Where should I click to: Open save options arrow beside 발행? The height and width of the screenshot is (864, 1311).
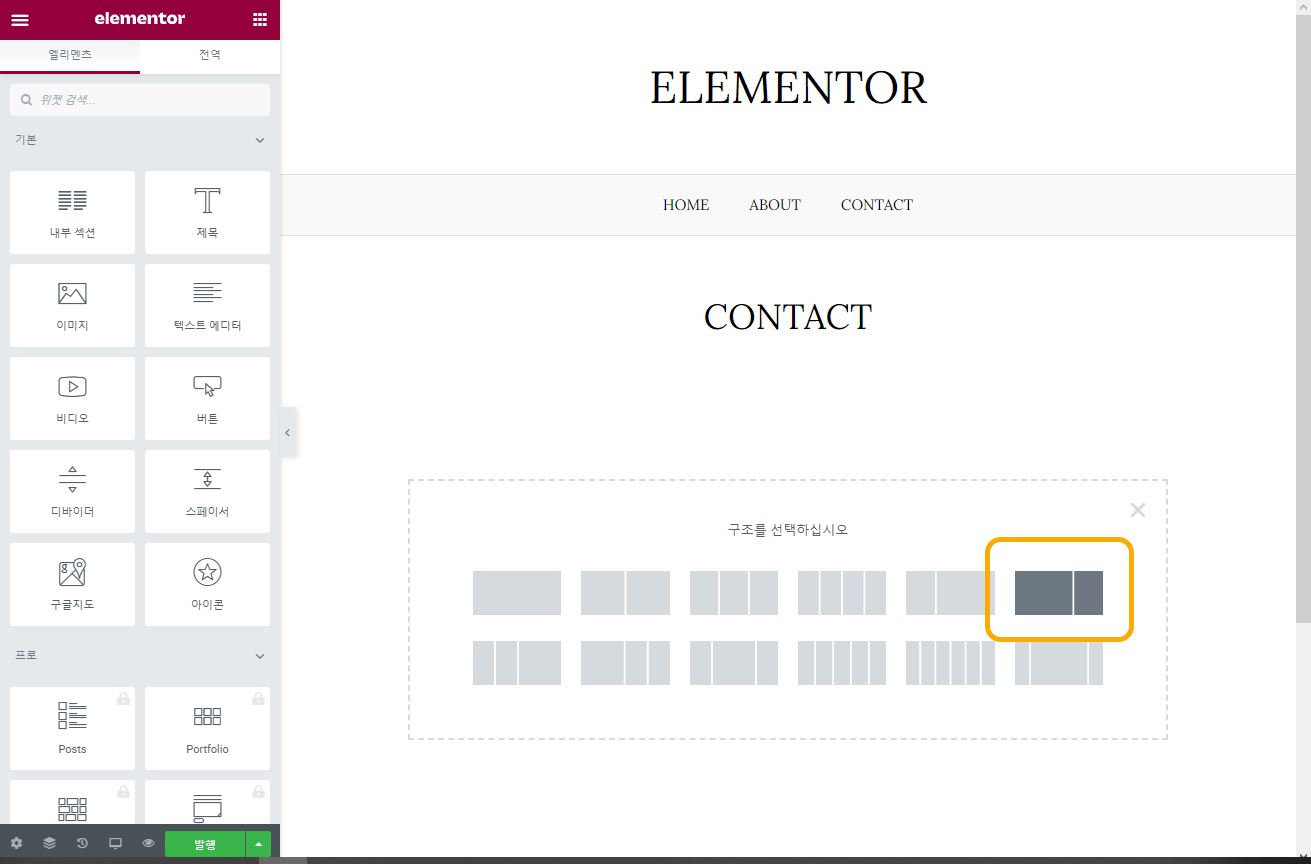tap(258, 844)
